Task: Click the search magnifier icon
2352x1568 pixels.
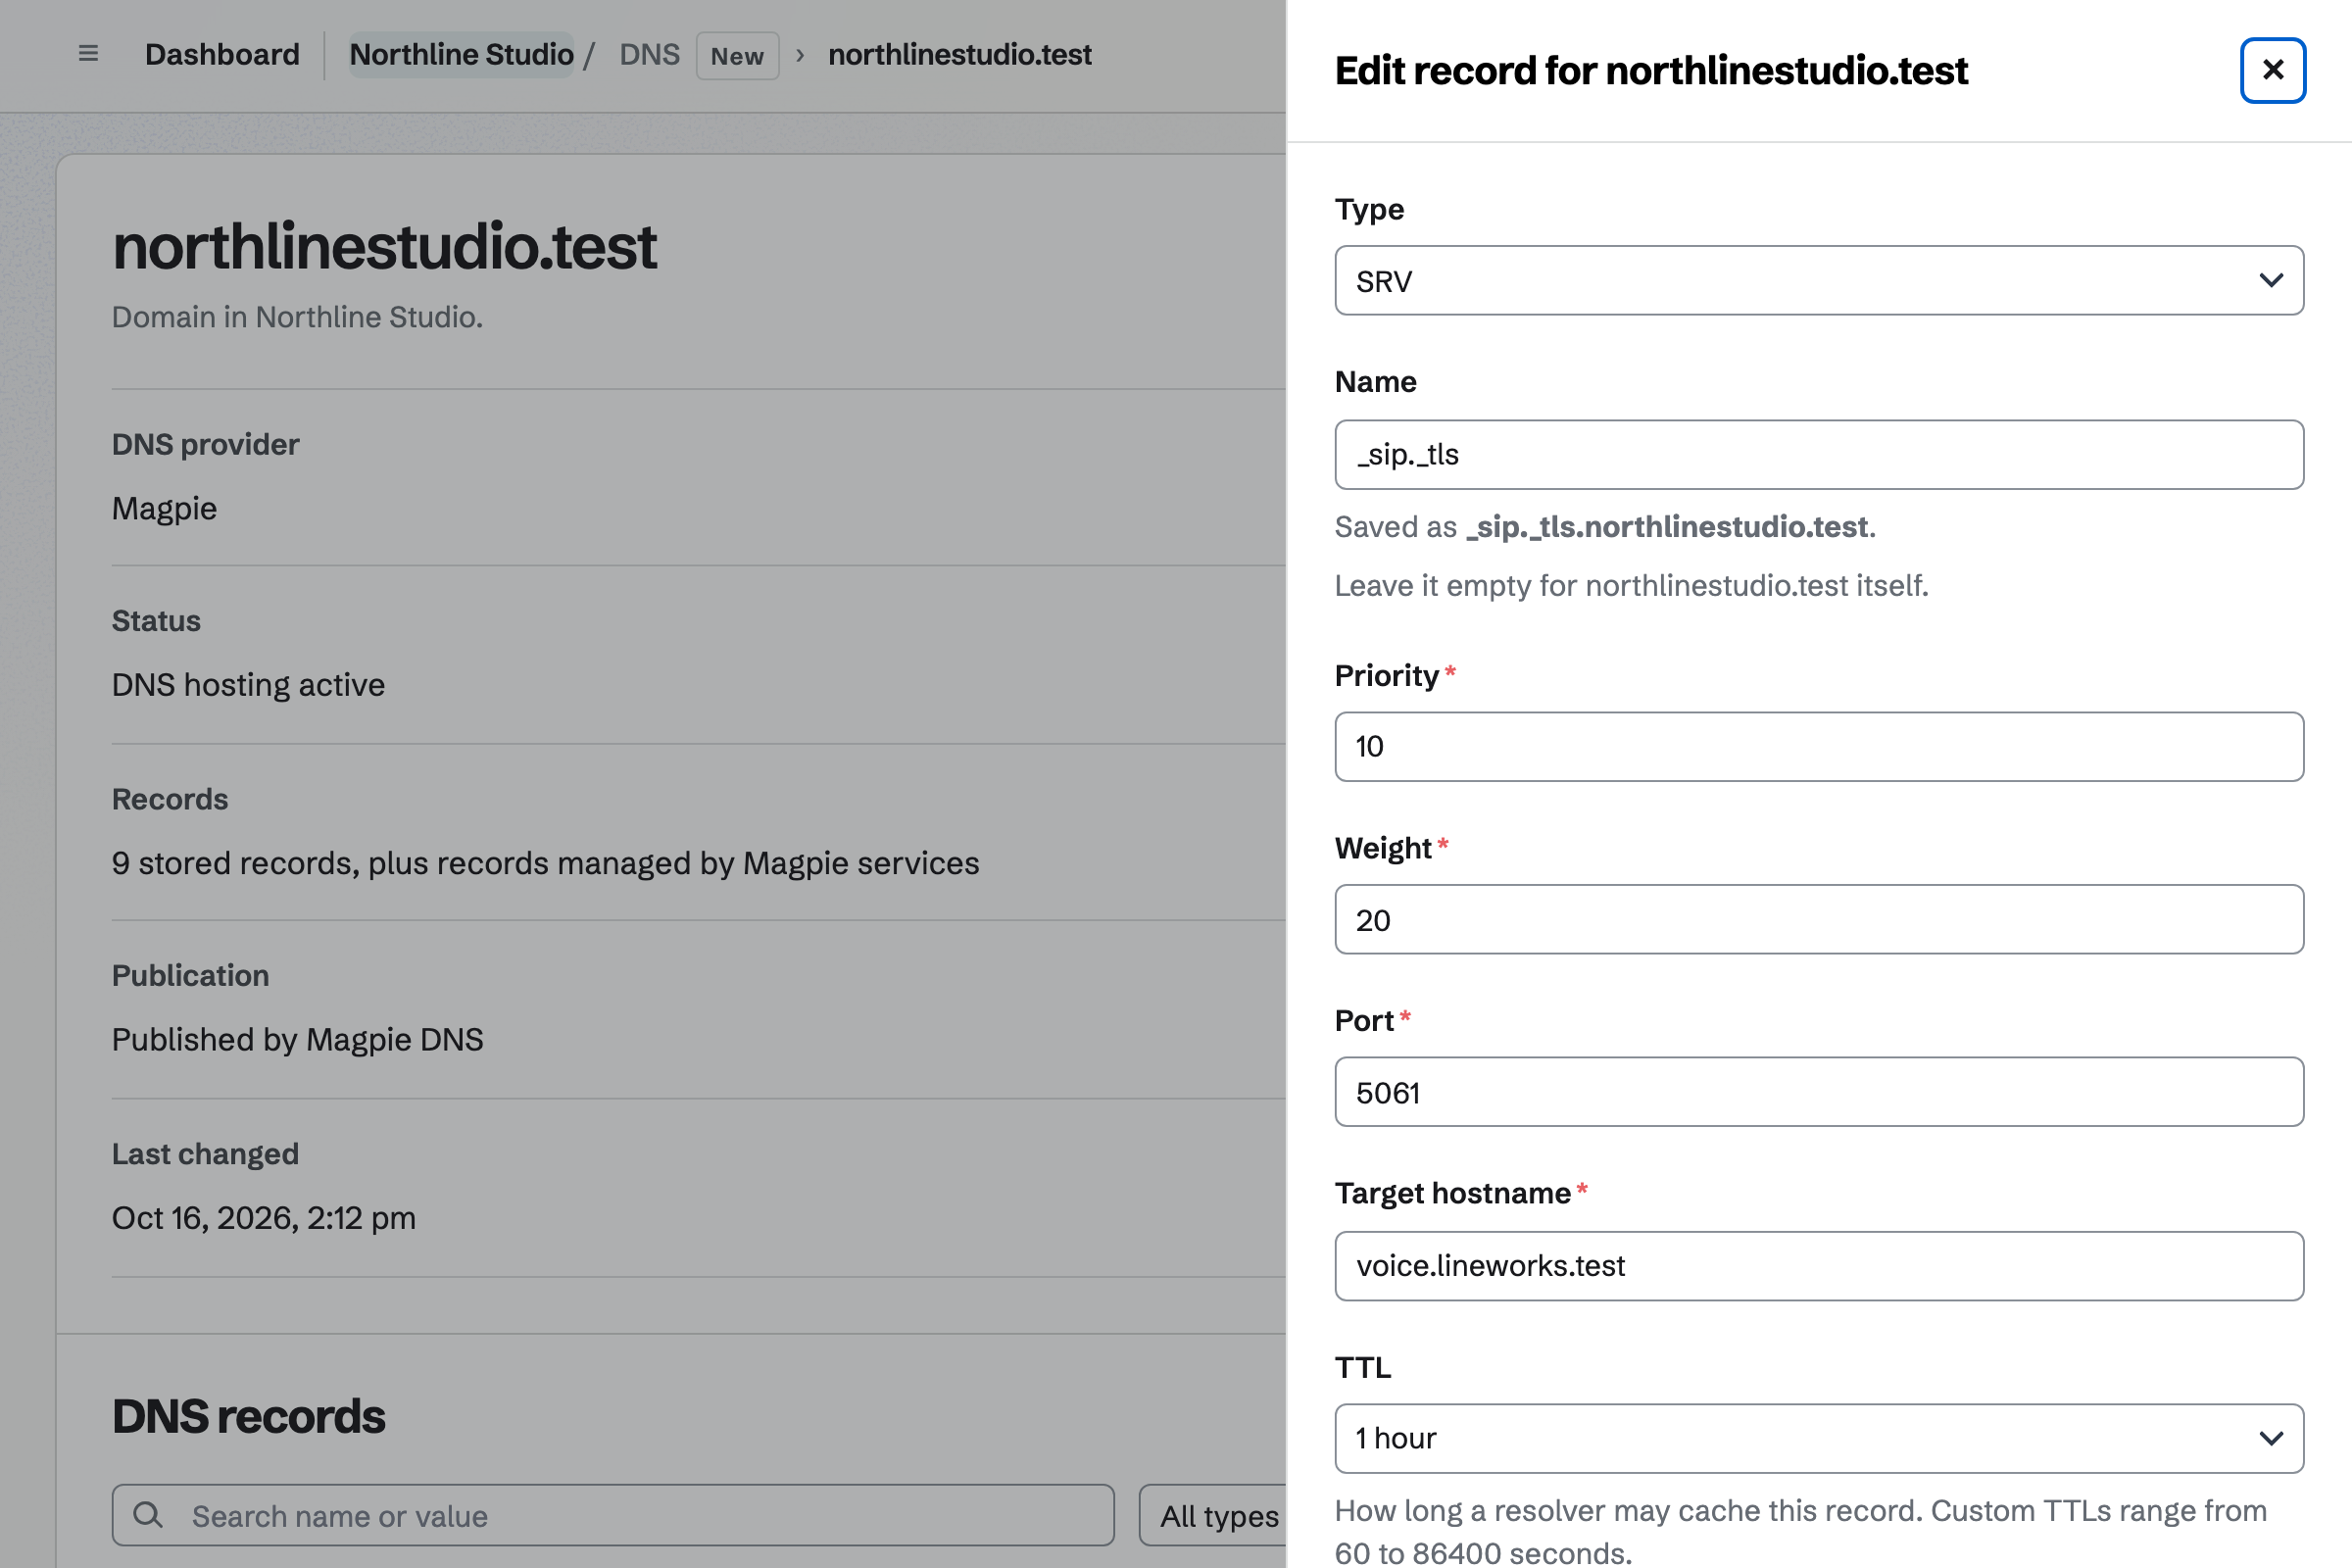Action: [148, 1515]
